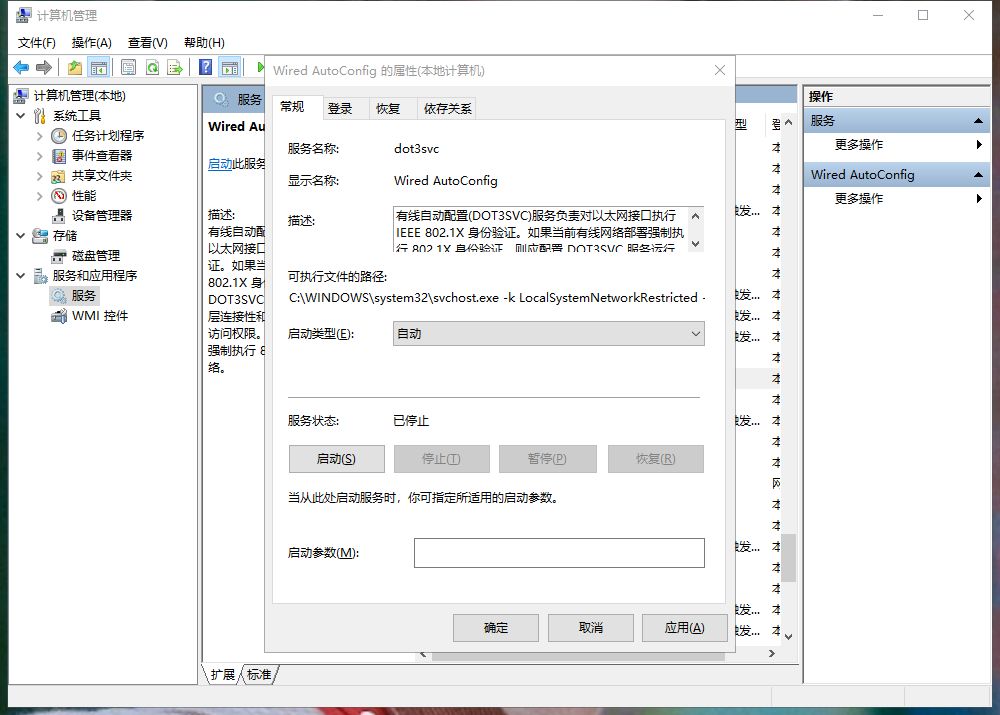Screen dimensions: 1000x715
Task: Switch to the 登录 tab
Action: pos(340,109)
